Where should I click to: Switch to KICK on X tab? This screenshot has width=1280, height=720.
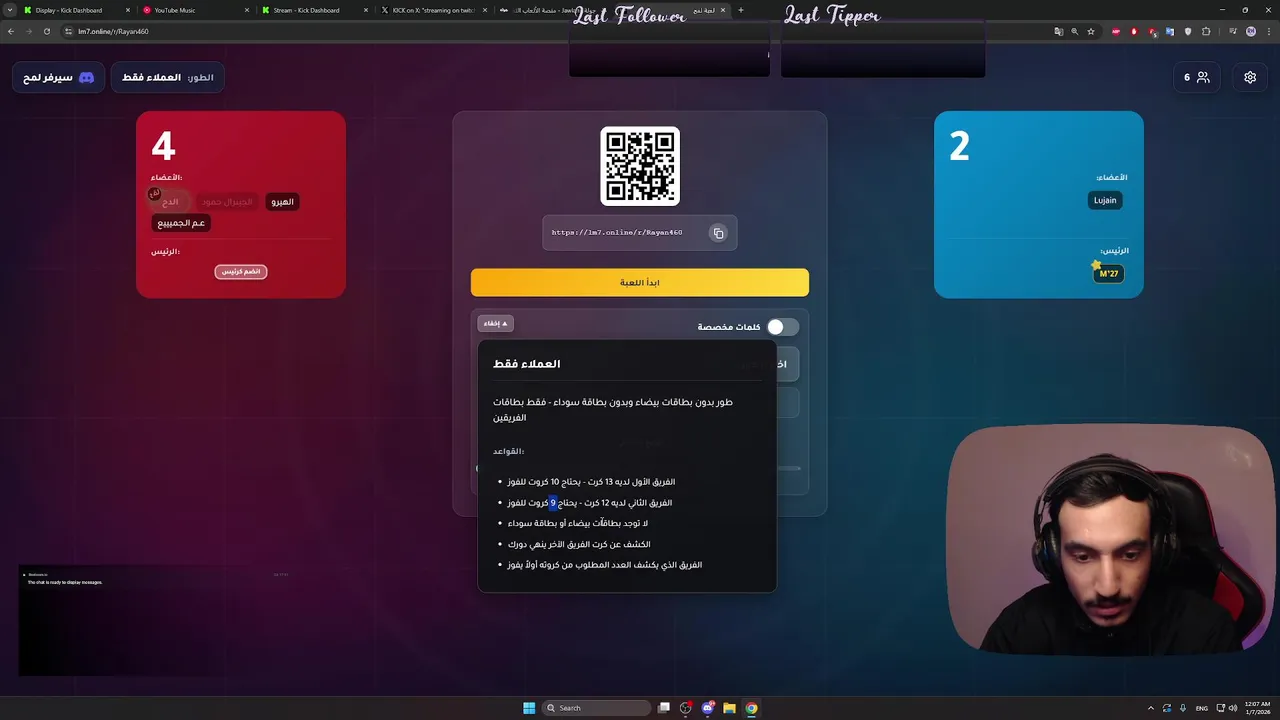434,10
